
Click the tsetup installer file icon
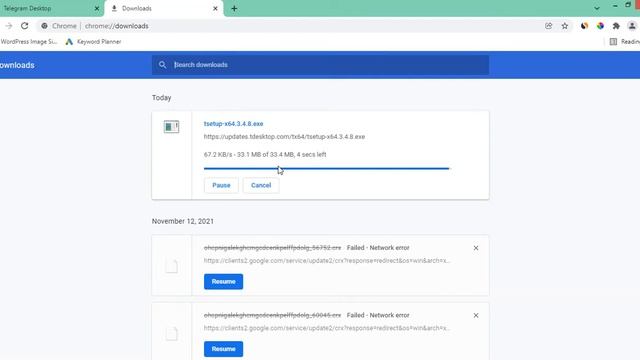tap(171, 127)
